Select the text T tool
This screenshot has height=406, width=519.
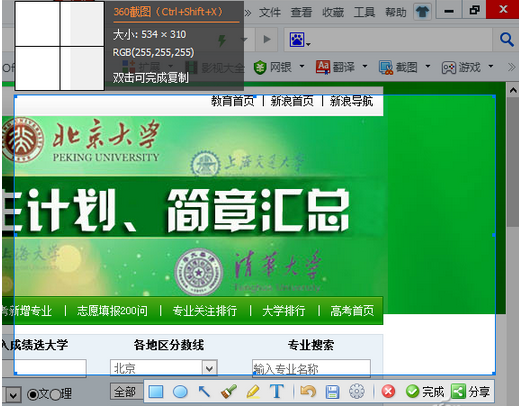pos(277,392)
